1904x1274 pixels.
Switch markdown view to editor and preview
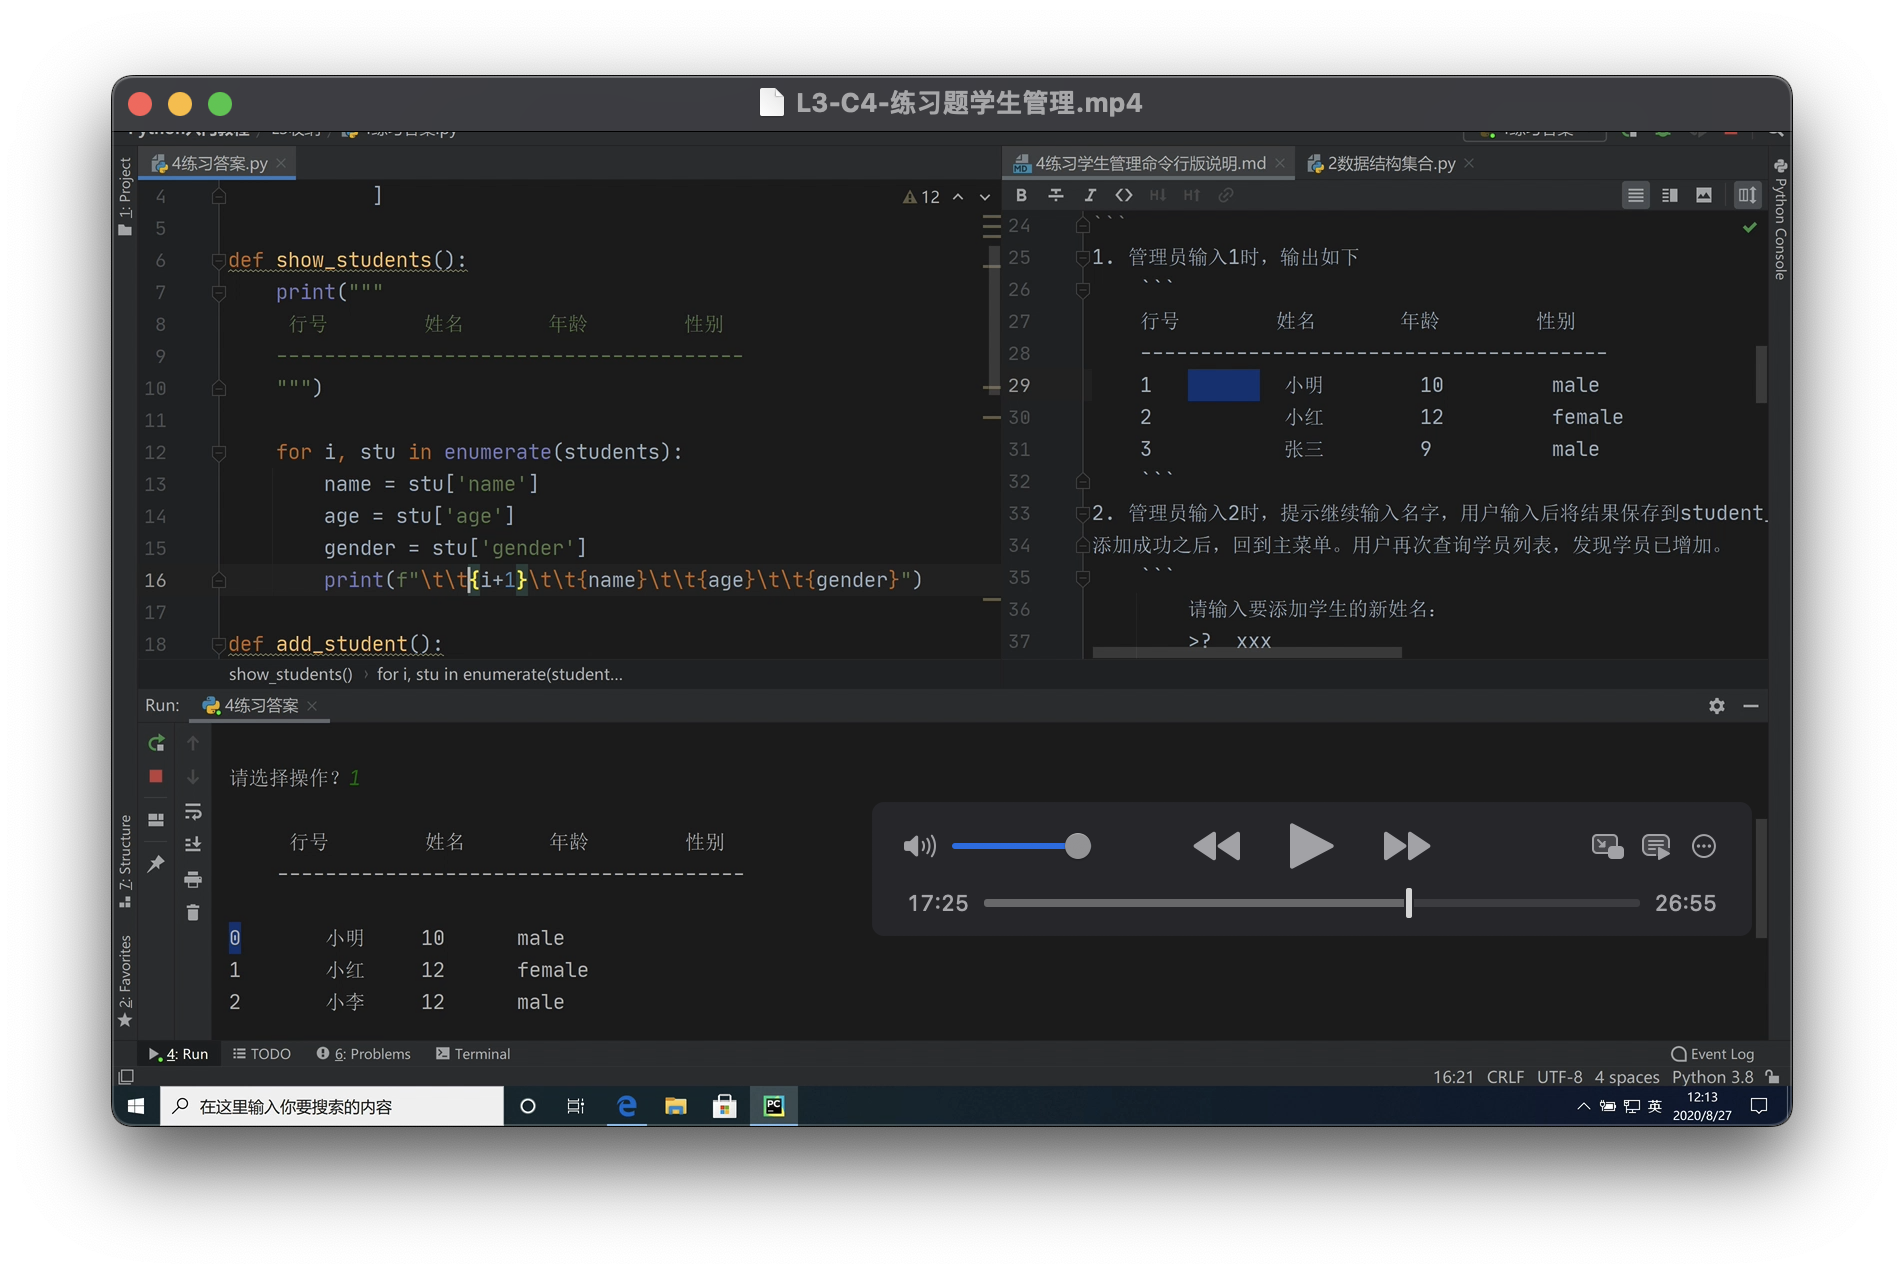point(1669,195)
